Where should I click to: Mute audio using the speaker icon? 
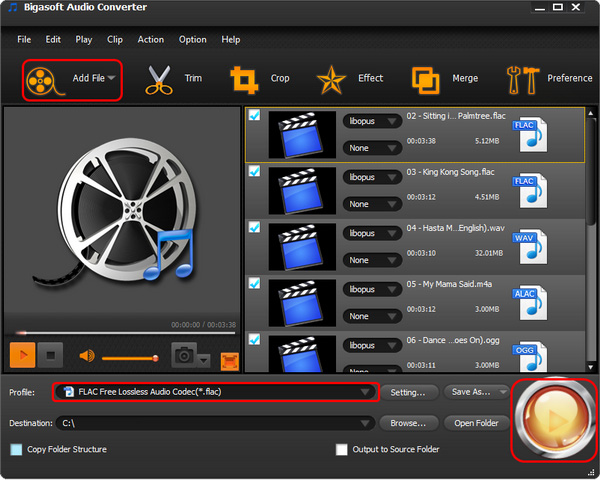(87, 356)
